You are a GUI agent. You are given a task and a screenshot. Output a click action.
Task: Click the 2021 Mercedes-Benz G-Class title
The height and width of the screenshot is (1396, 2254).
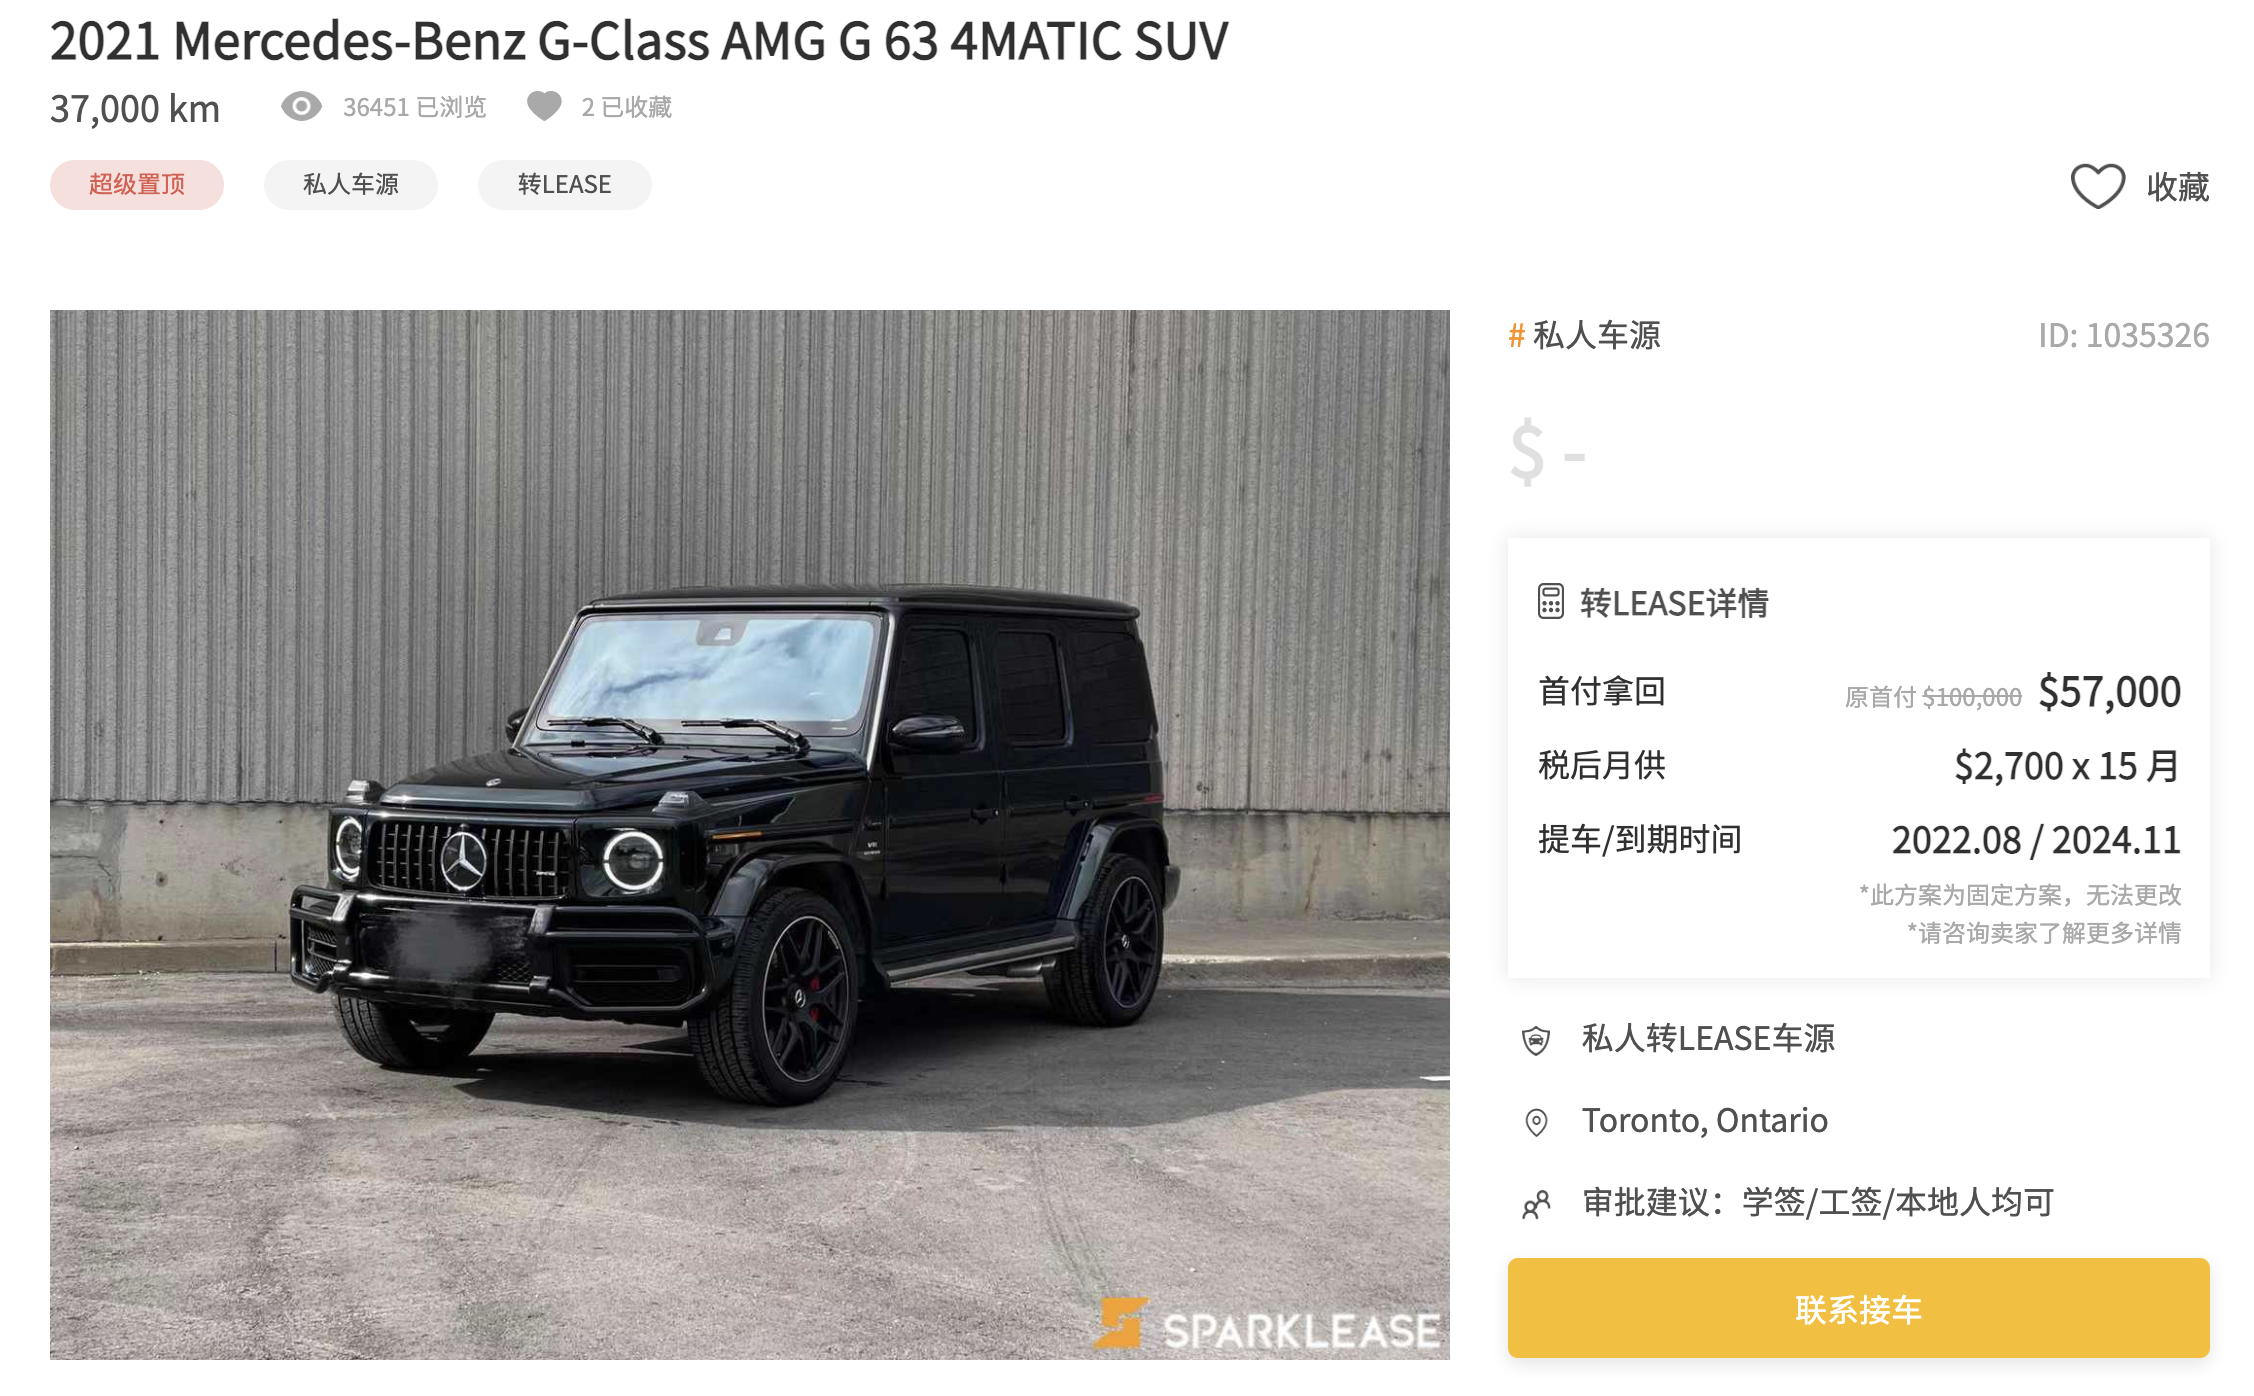point(639,41)
